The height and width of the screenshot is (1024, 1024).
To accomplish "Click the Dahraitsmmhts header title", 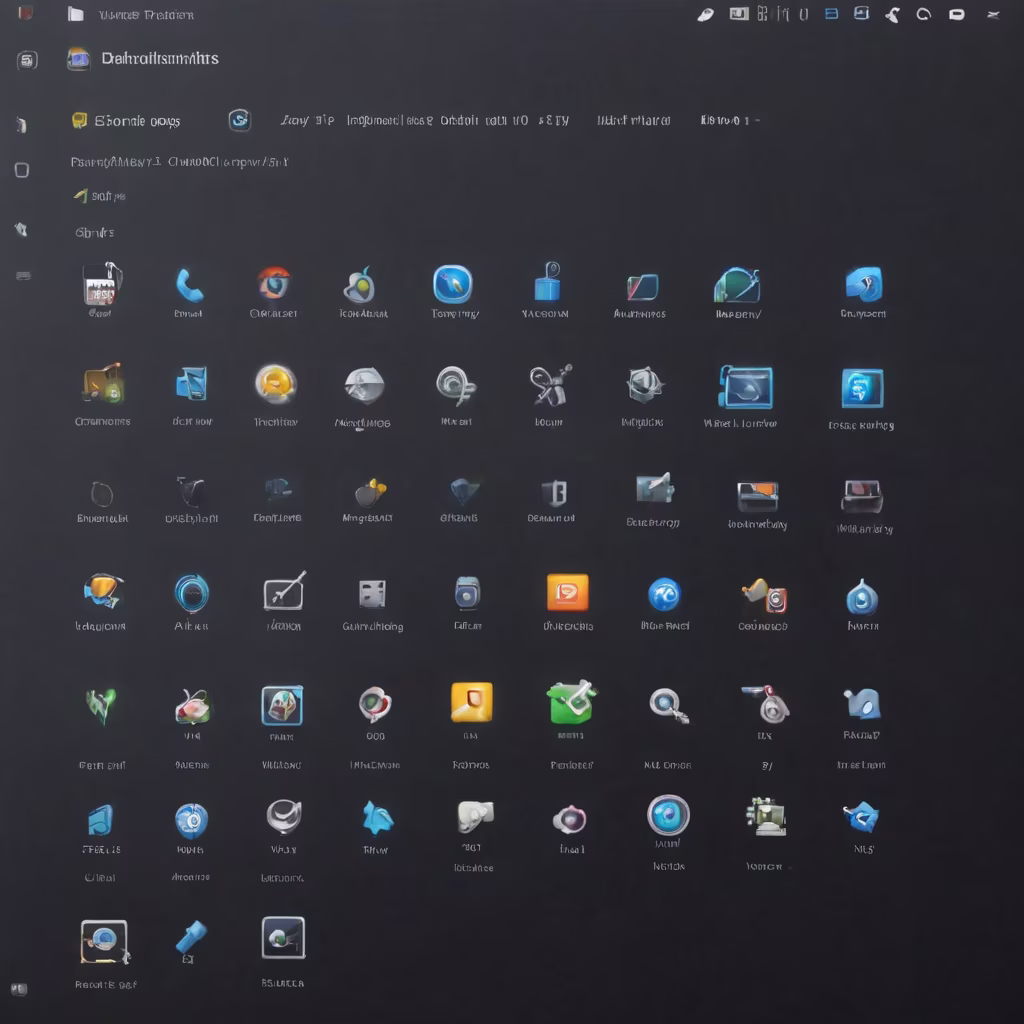I will (159, 59).
